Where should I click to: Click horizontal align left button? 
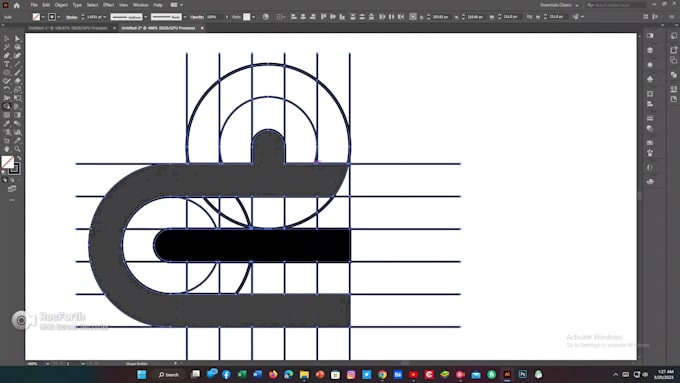(x=294, y=16)
